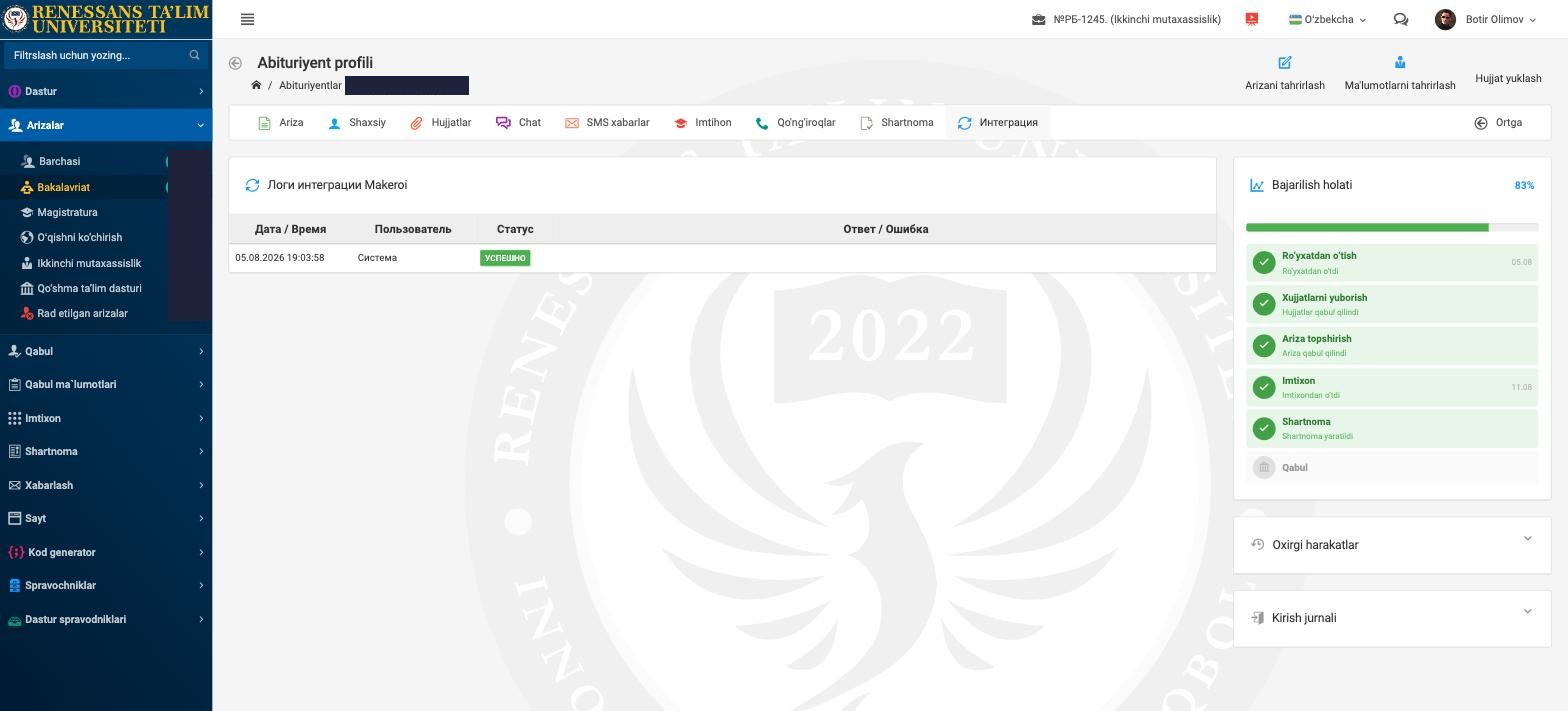
Task: Click Hujjat yuklash button
Action: point(1508,78)
